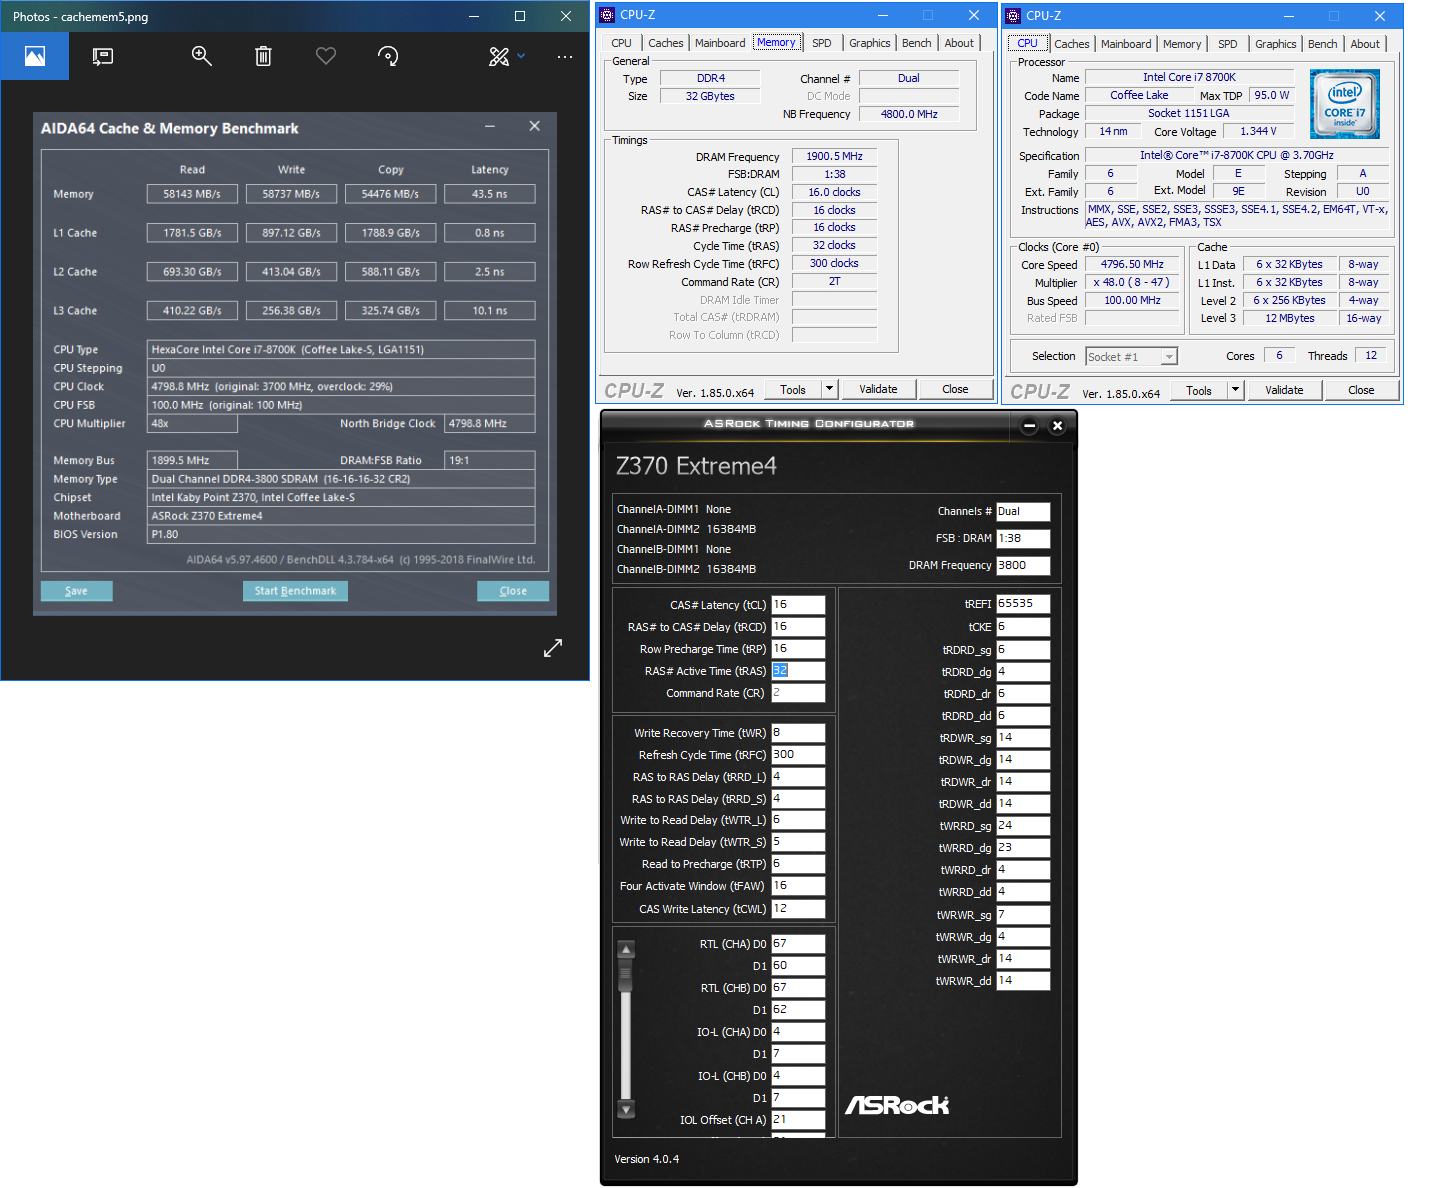Viewport: 1449px width, 1188px height.
Task: Go to Graphics tab in CPU-Z Memory window
Action: tap(870, 43)
